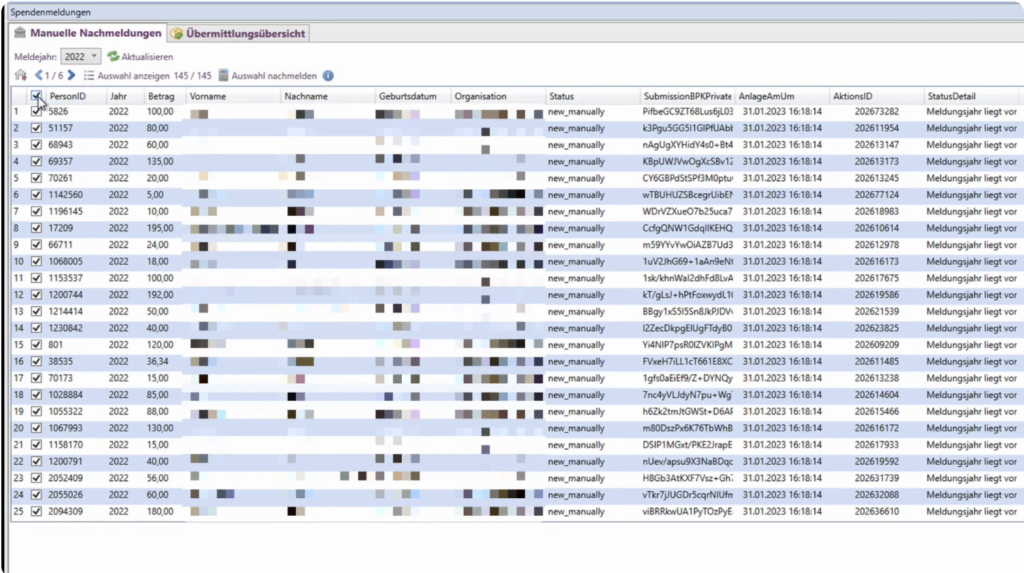Click the icon on the Übermittlungsübersicht tab
This screenshot has height=573, width=1024.
[176, 33]
